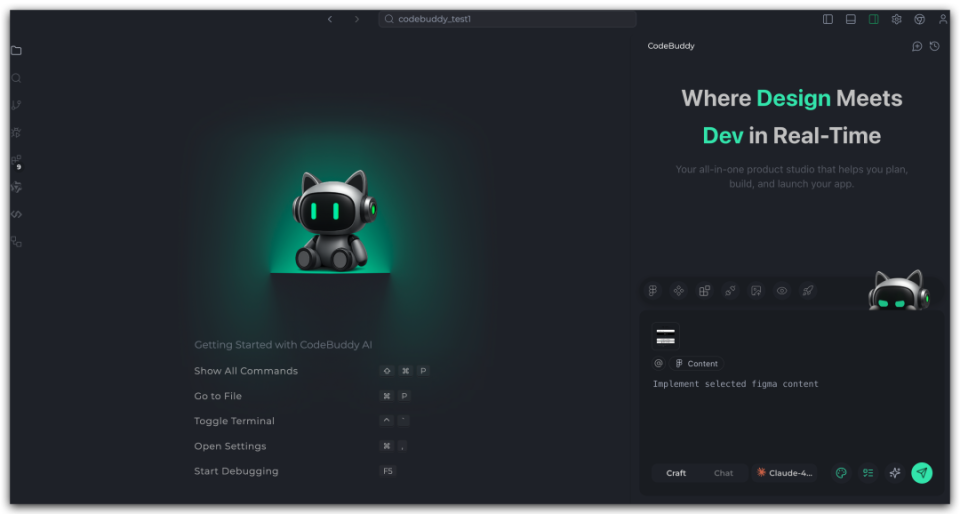Toggle the green right sidebar layout
This screenshot has width=960, height=514.
click(874, 19)
